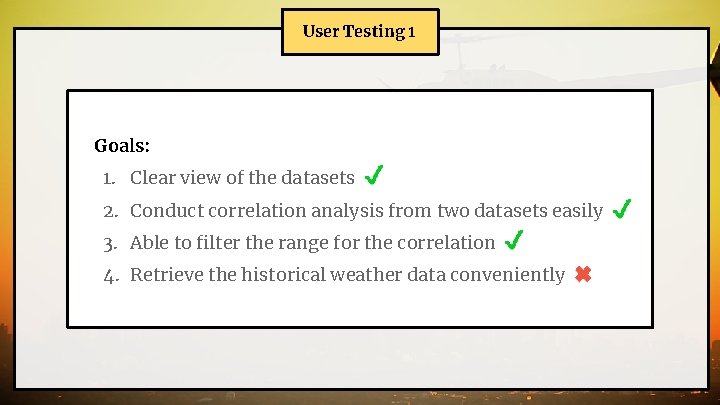Select the 'Goals:' heading
Screen dimensions: 720x405
click(x=122, y=146)
